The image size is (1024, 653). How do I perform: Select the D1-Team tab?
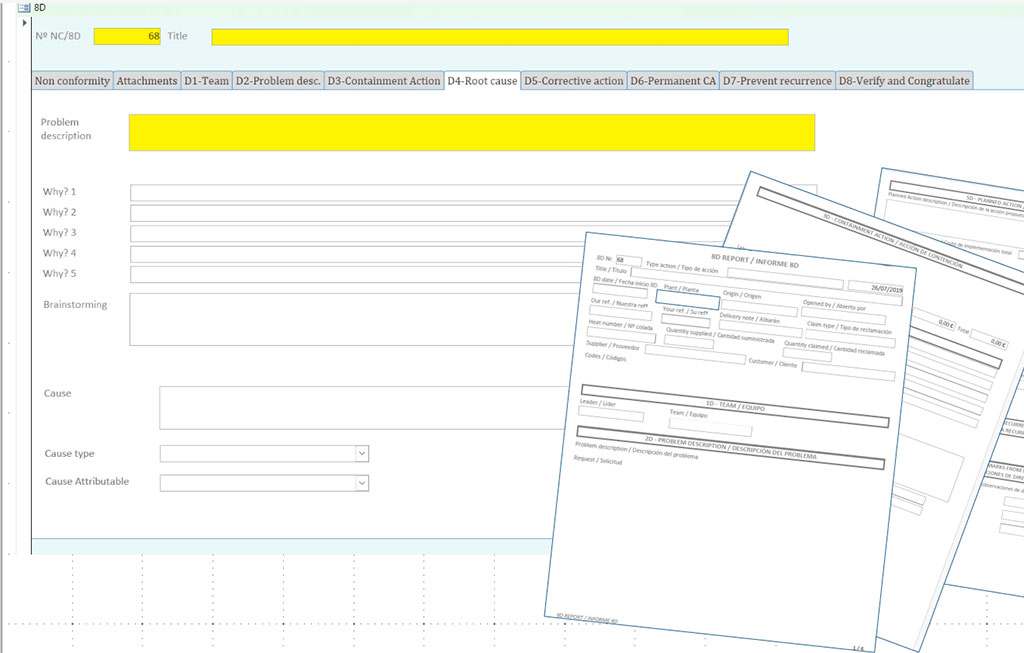(x=206, y=81)
